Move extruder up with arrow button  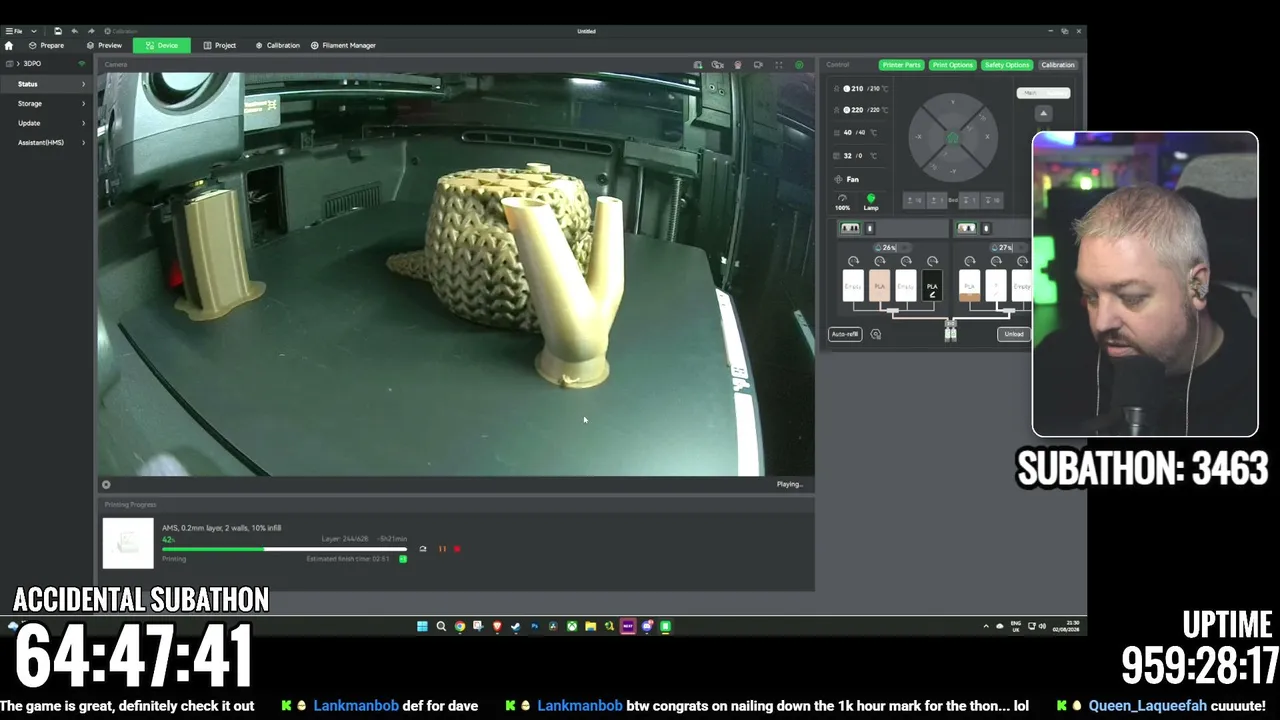(x=1043, y=113)
